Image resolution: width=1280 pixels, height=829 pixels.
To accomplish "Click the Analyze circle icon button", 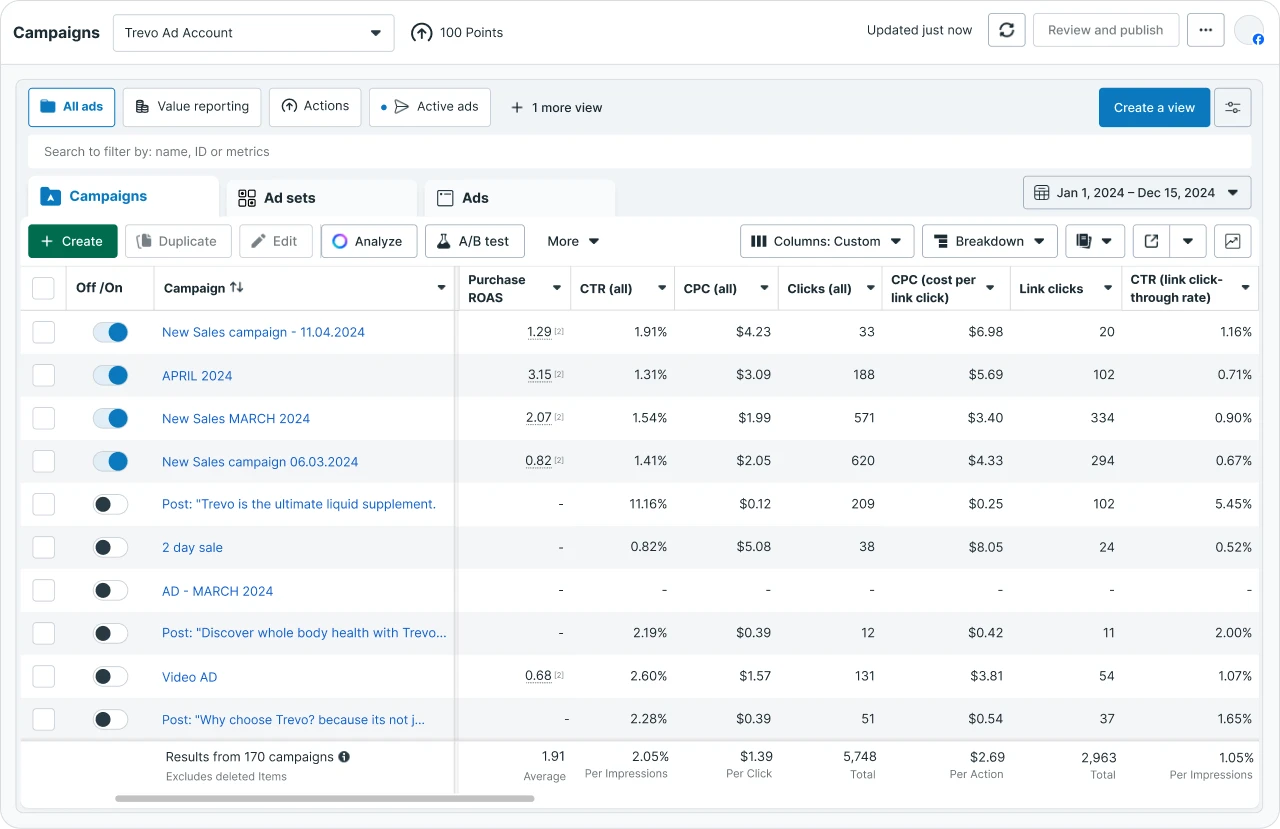I will pyautogui.click(x=369, y=241).
